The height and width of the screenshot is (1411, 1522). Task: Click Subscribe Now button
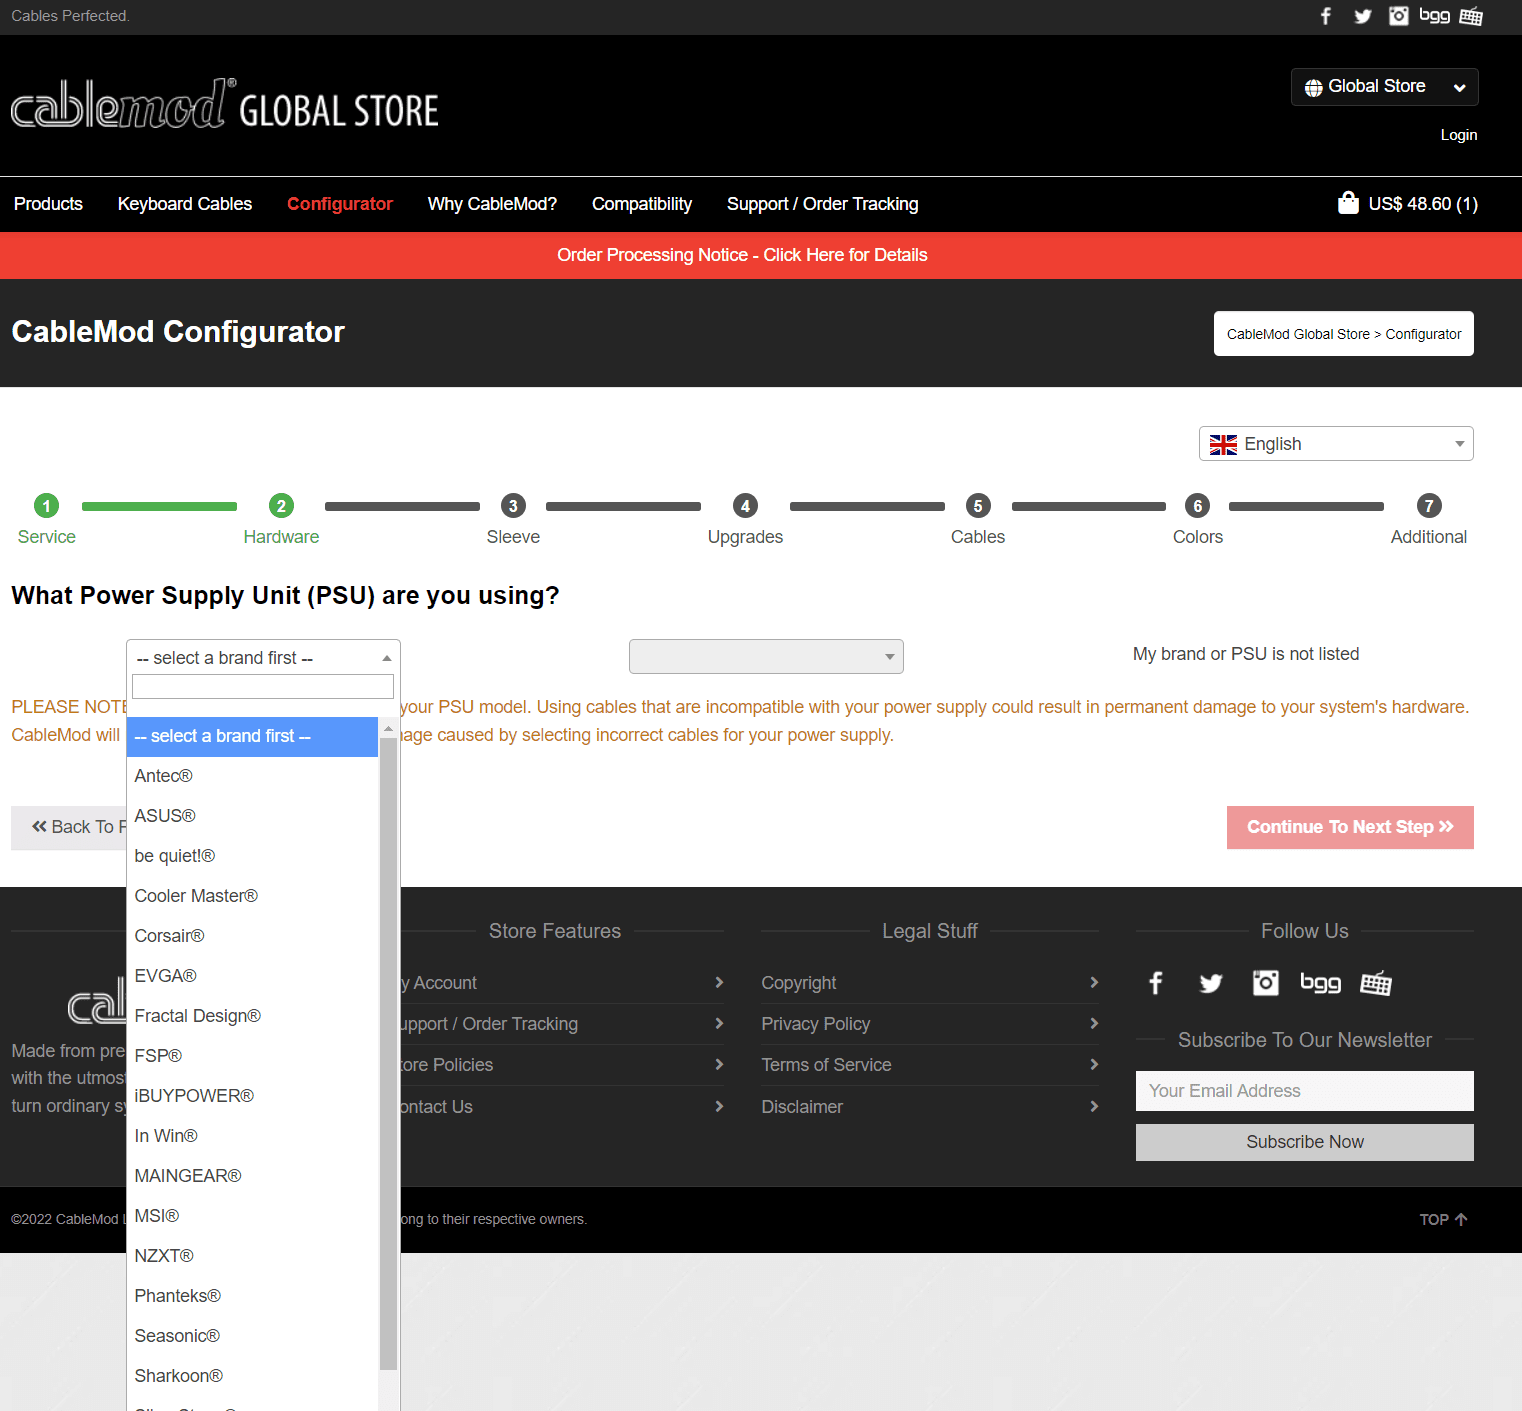pyautogui.click(x=1305, y=1142)
